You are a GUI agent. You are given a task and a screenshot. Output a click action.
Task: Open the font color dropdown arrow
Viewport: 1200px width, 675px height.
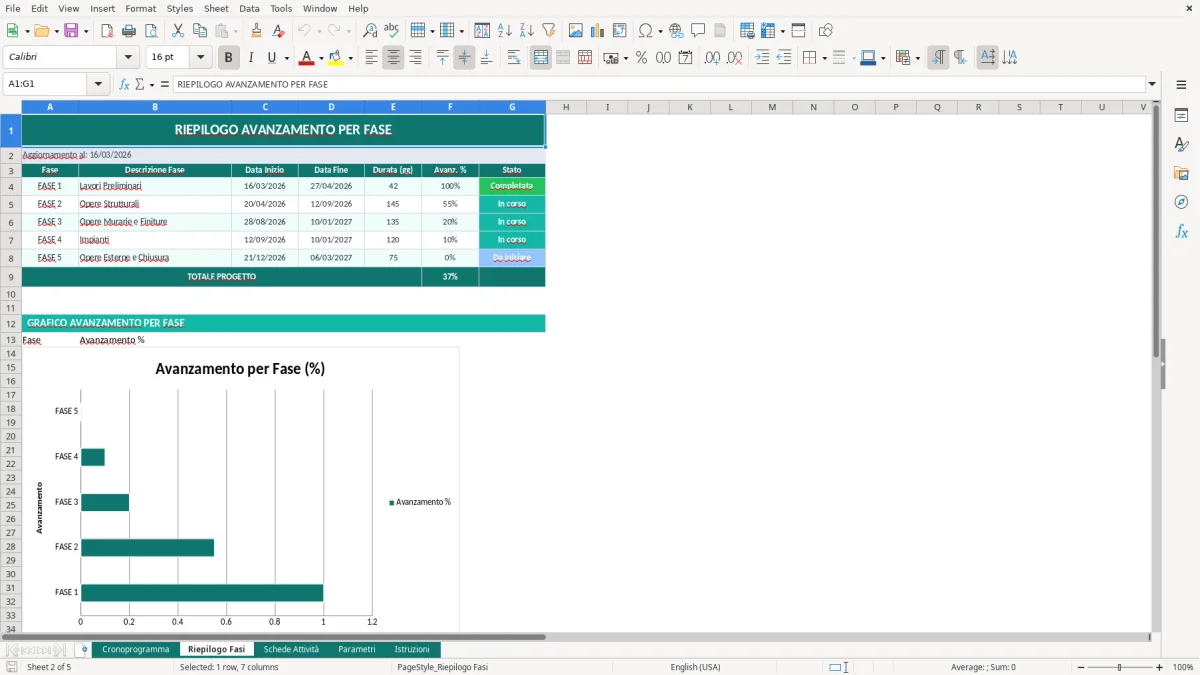tap(320, 58)
